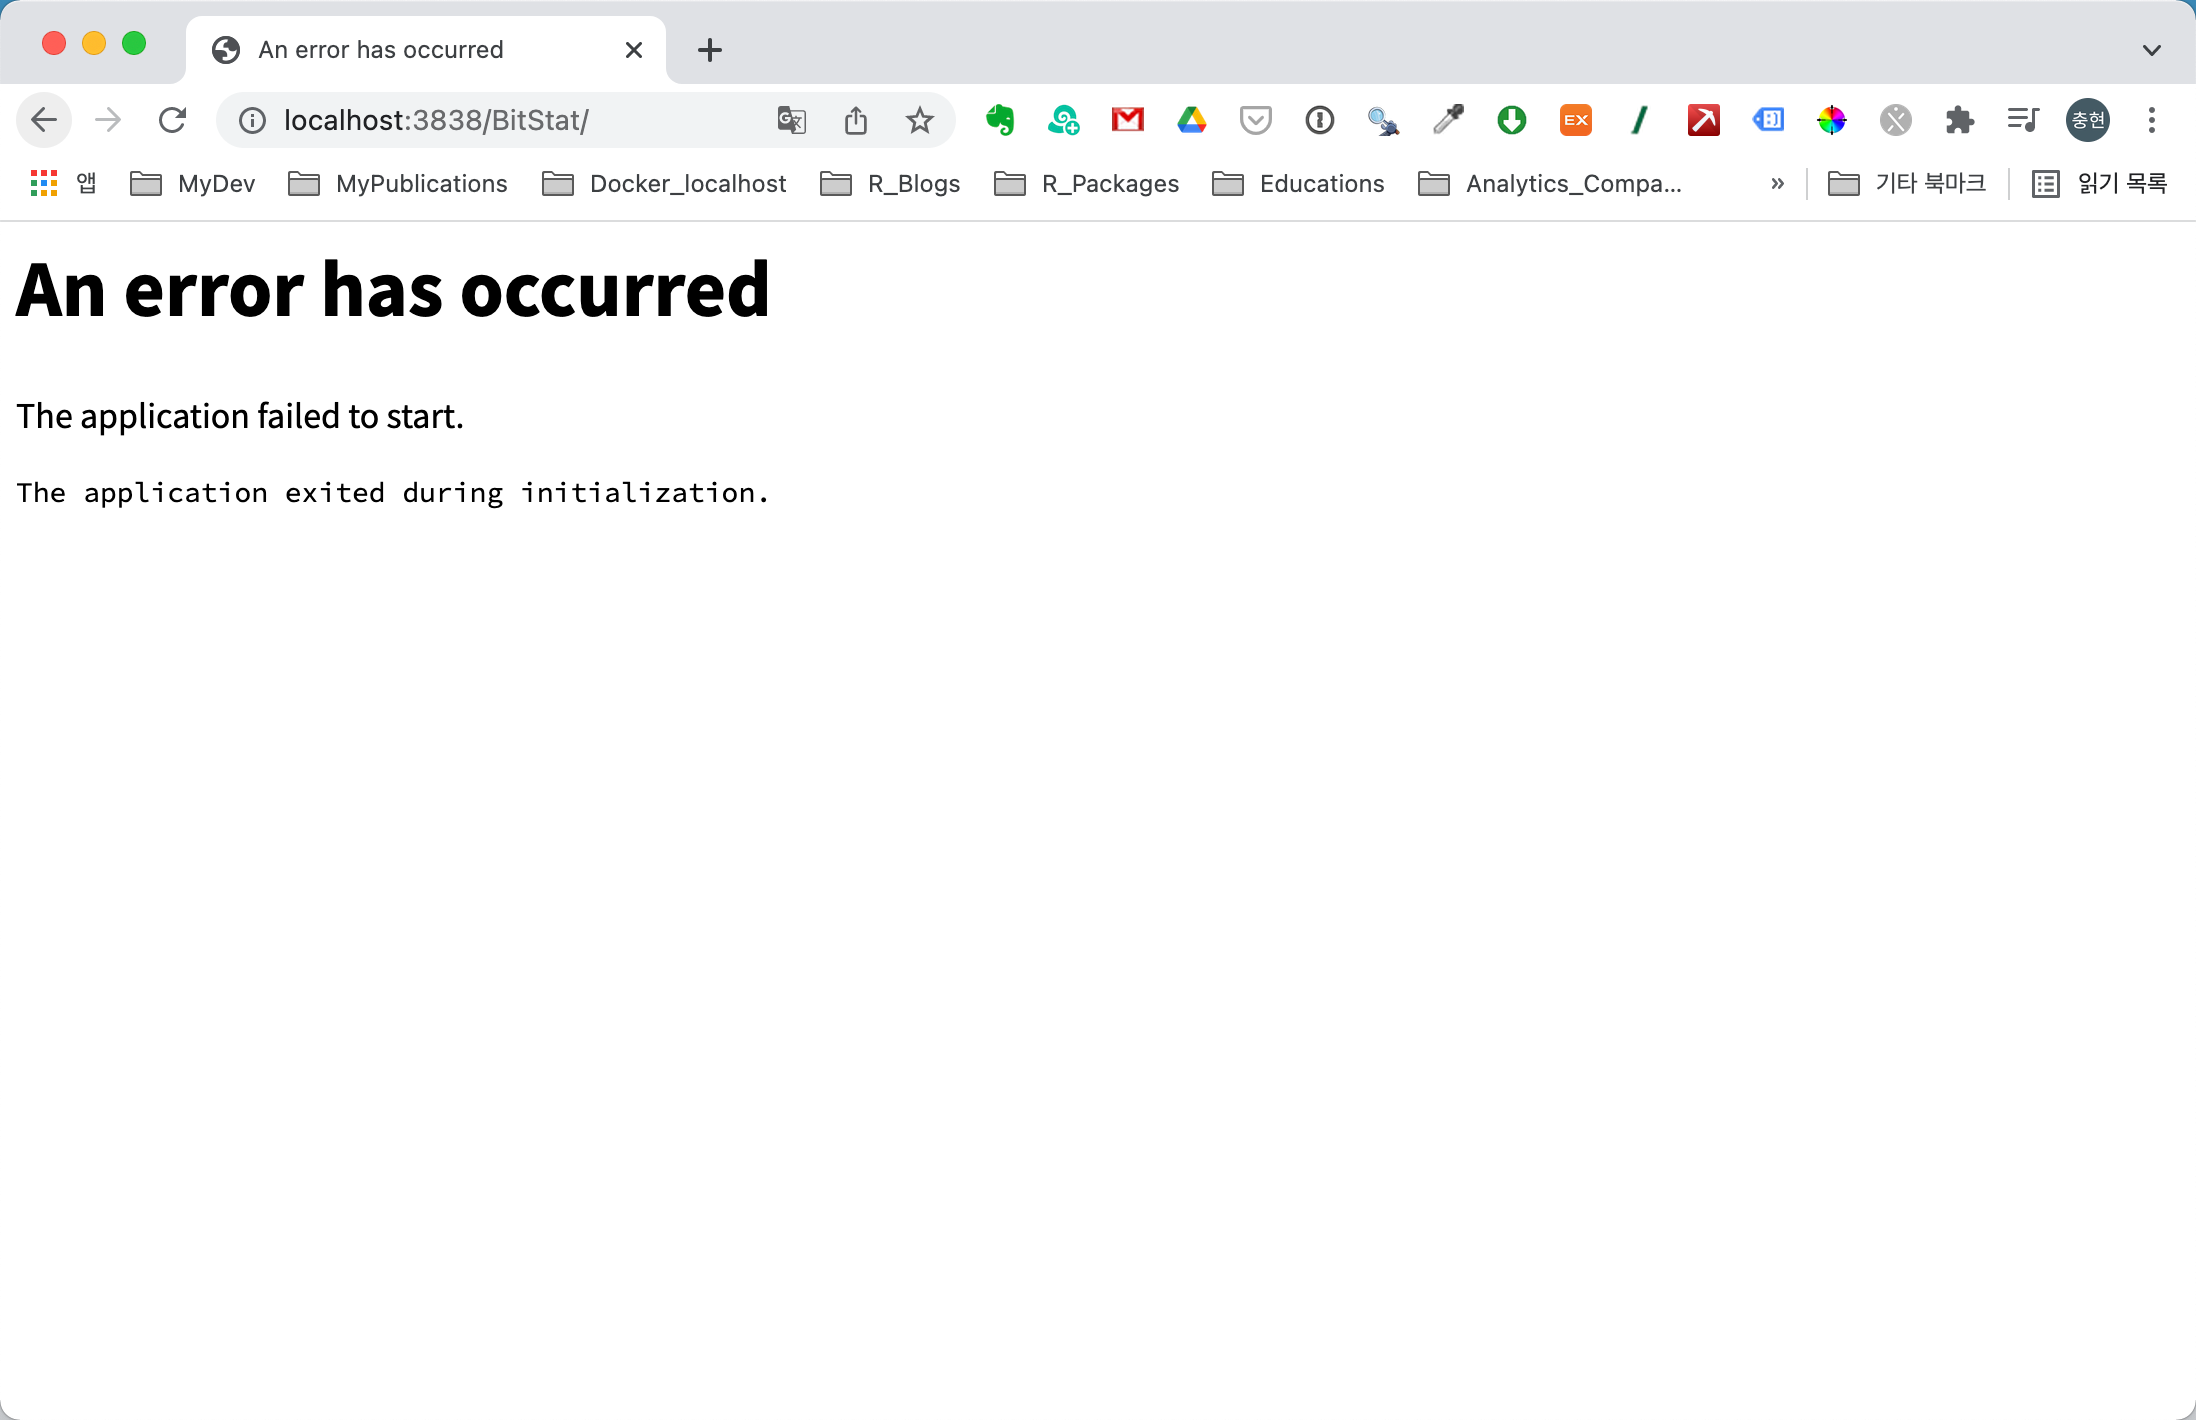Click the Google Drive extension icon
Screen dimensions: 2196x1420
tap(1192, 120)
